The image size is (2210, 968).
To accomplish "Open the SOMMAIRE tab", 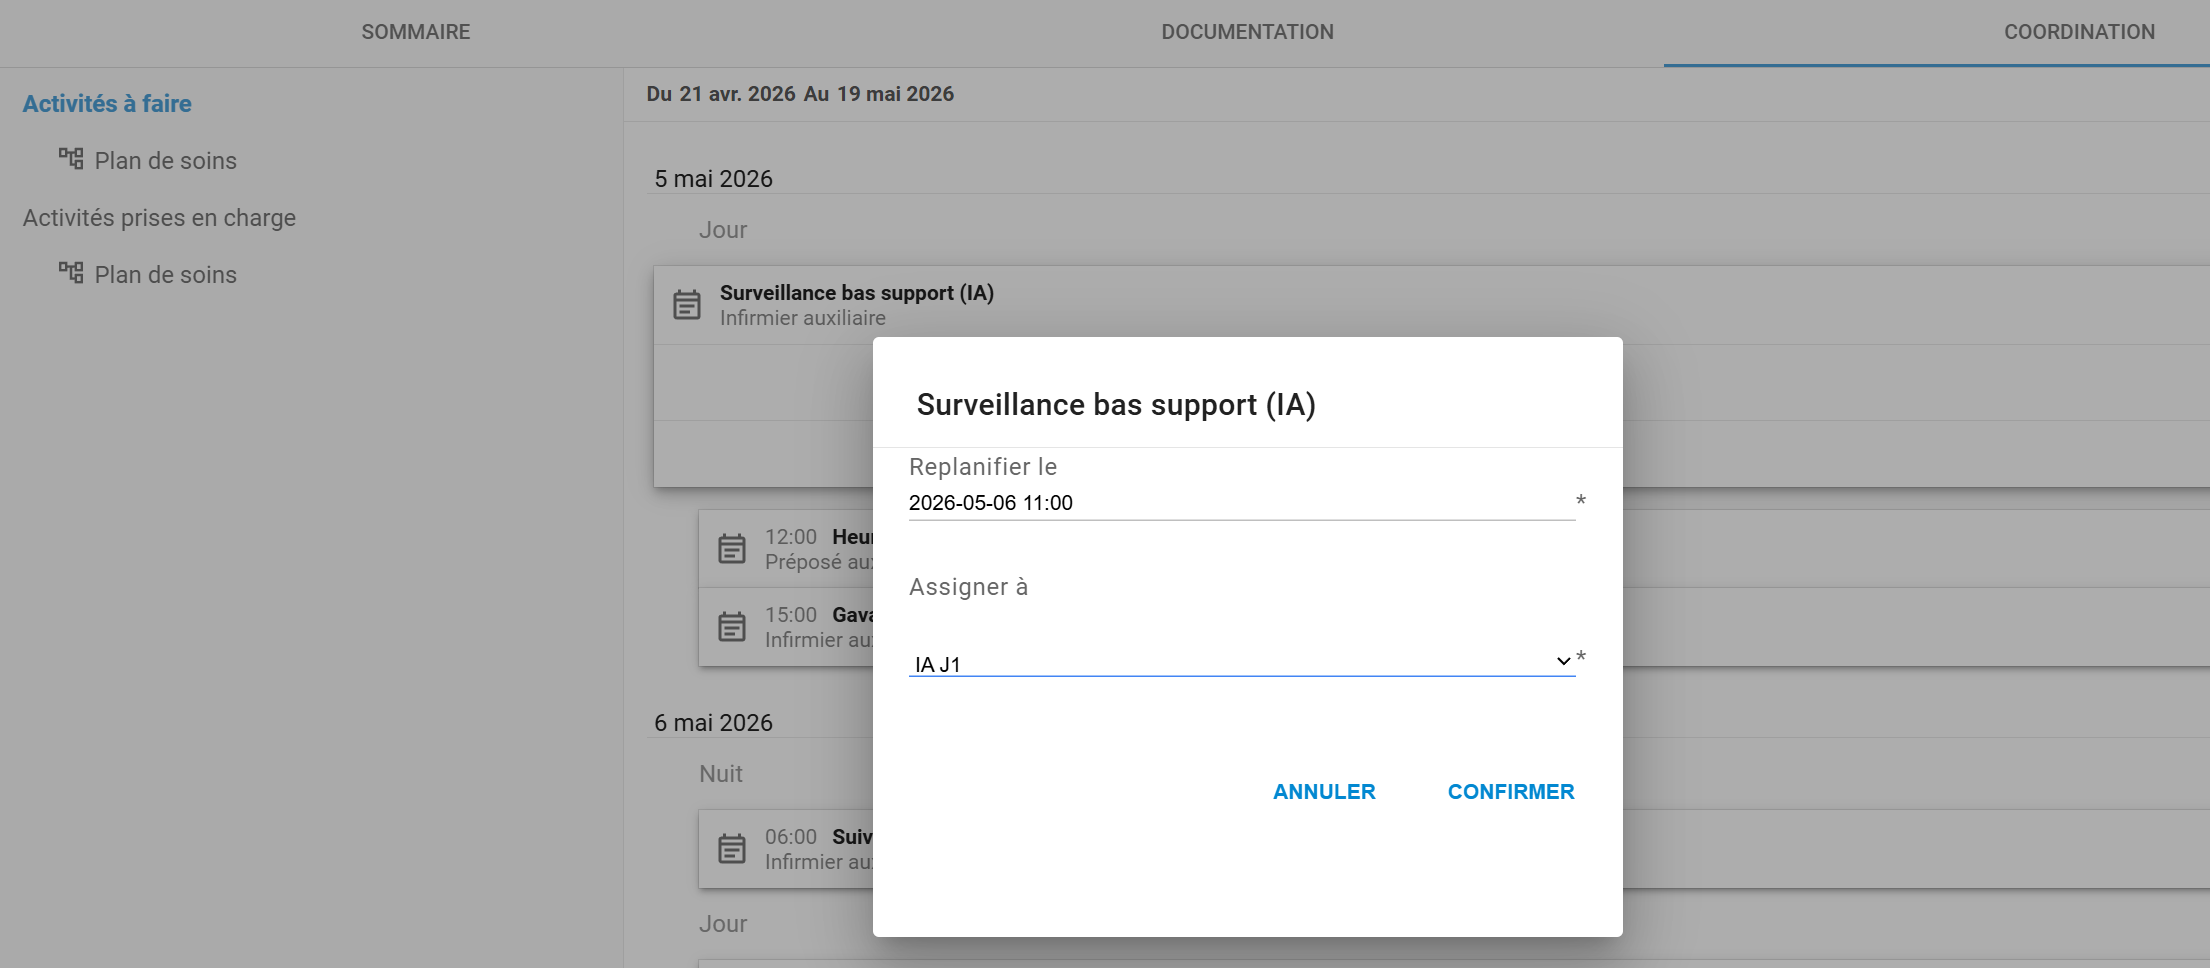I will click(x=415, y=32).
